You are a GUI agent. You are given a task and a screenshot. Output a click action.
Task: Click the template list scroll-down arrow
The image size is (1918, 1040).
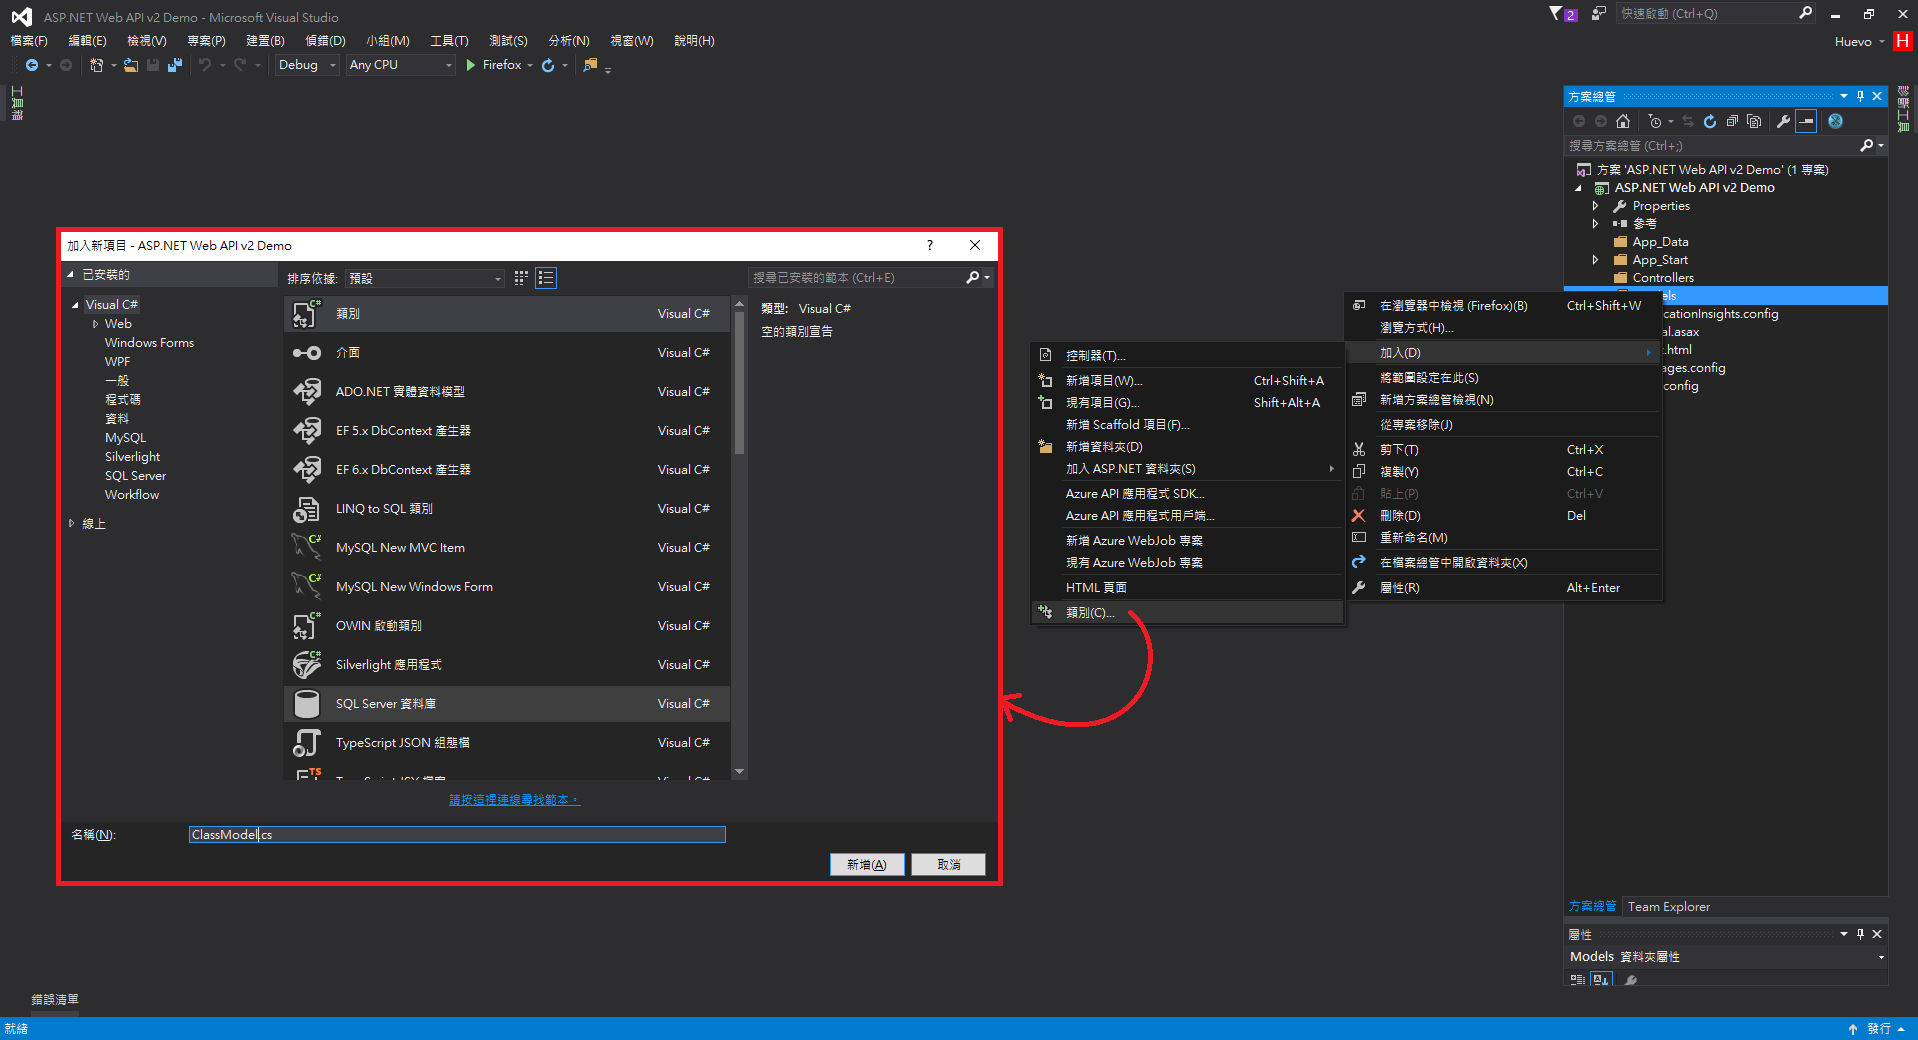pyautogui.click(x=739, y=771)
